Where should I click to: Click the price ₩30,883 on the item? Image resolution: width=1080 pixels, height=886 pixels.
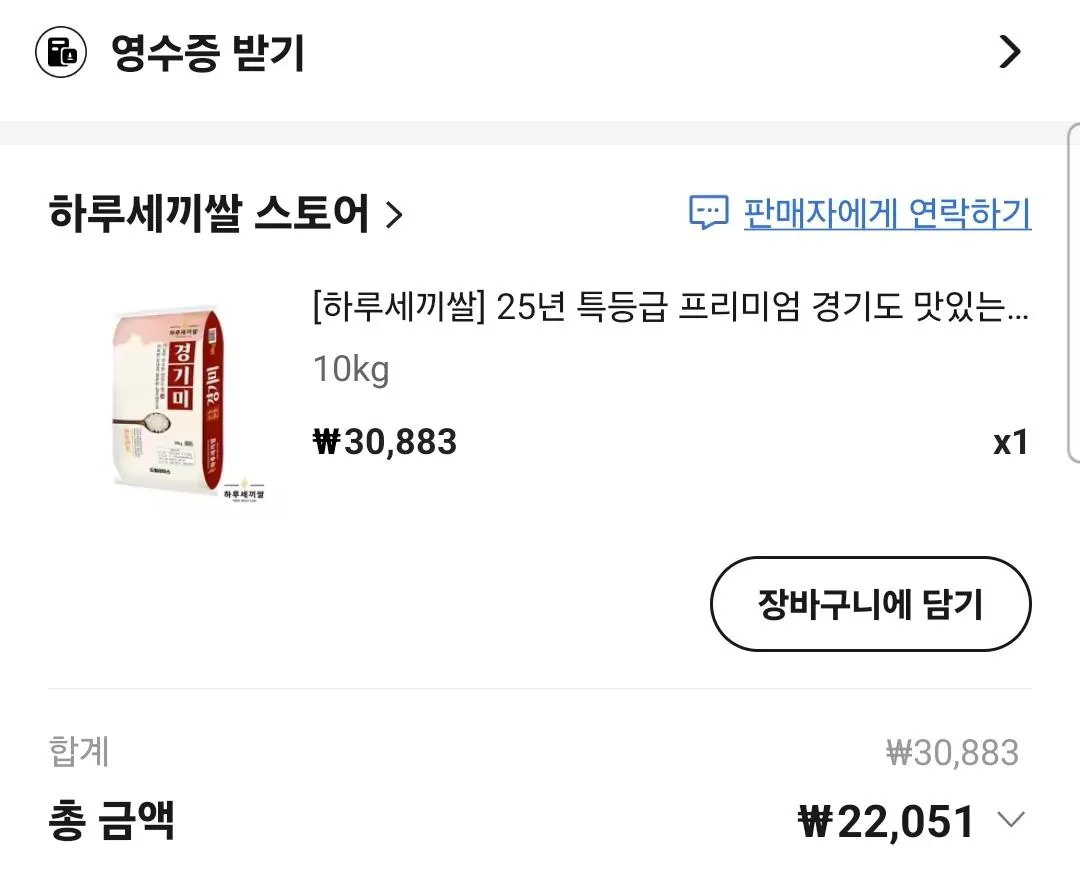pos(384,441)
